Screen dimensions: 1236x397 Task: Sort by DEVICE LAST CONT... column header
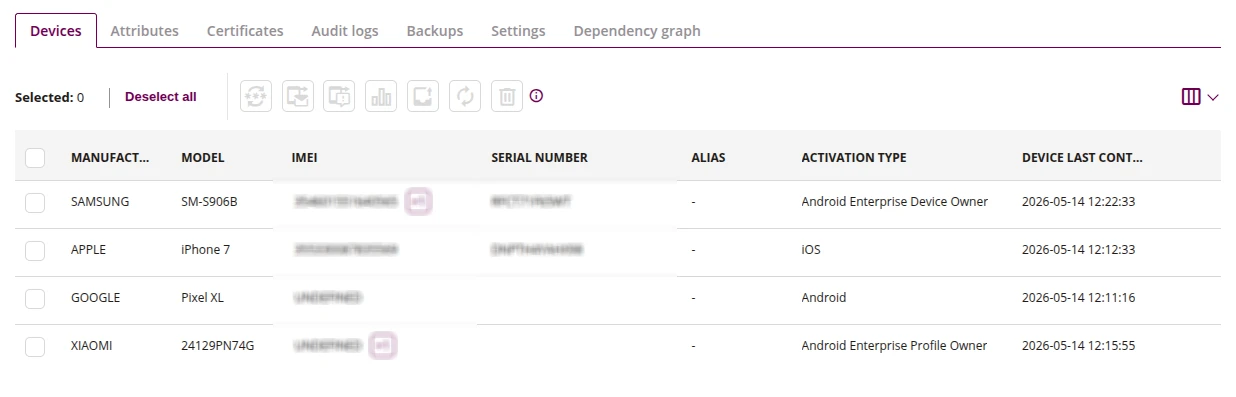pos(1082,158)
